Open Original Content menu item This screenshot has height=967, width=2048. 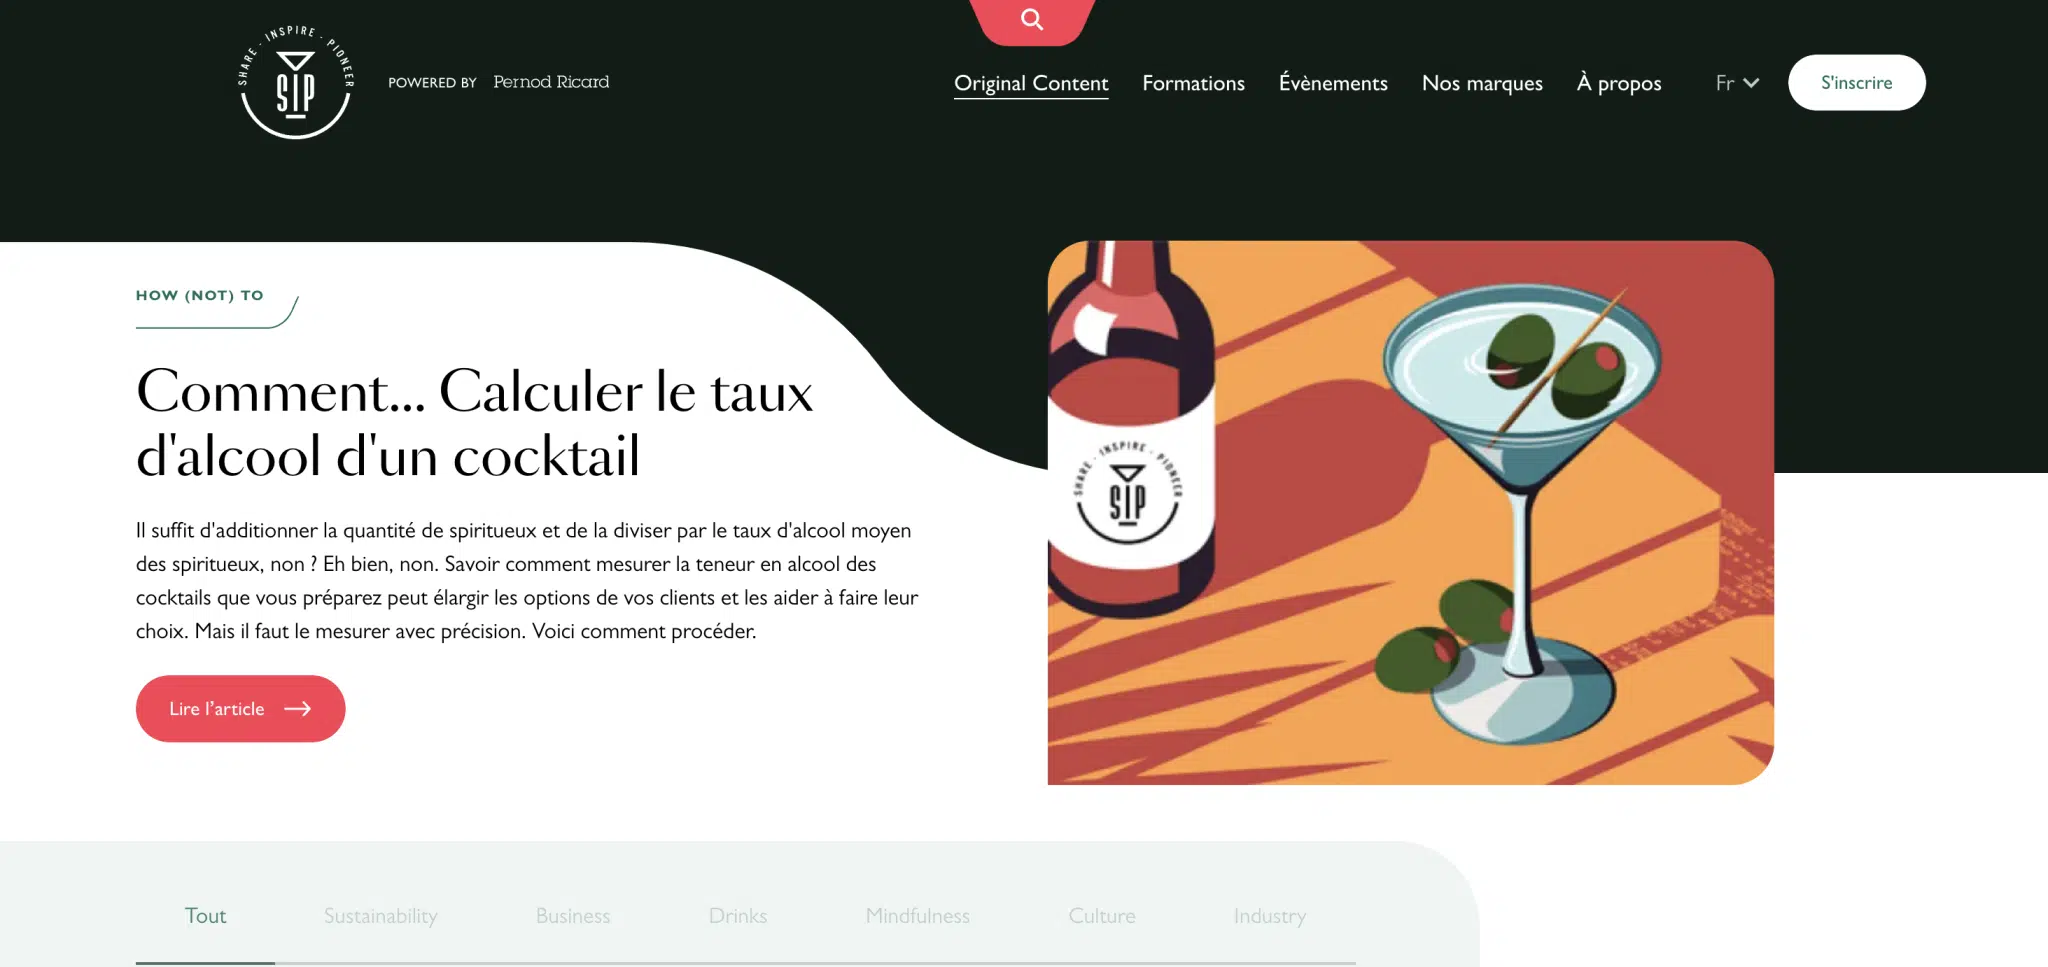tap(1031, 83)
